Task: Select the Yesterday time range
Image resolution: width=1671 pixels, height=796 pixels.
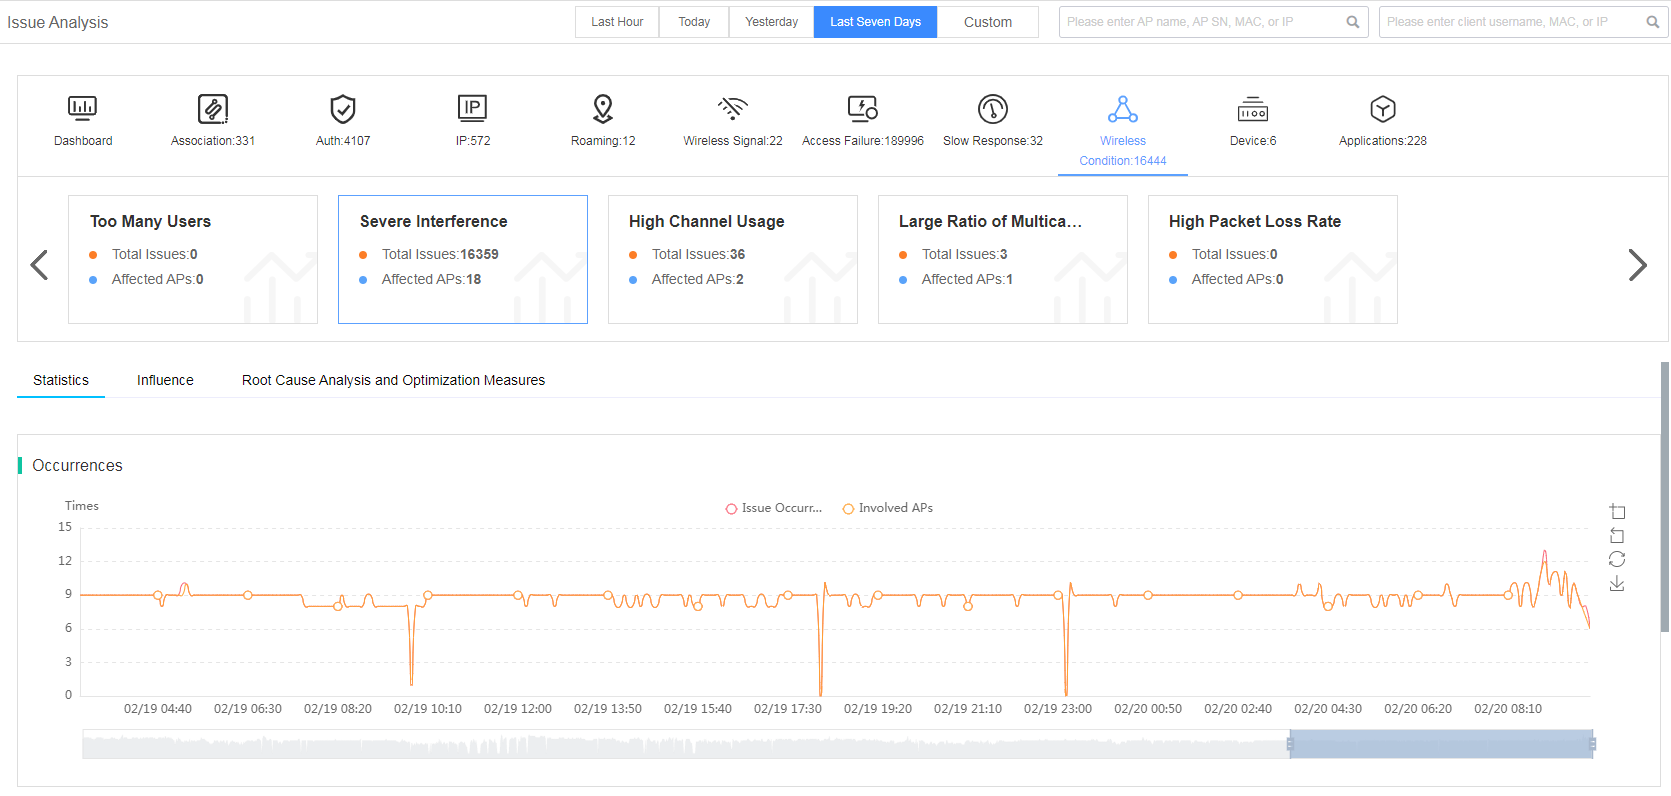Action: (771, 22)
